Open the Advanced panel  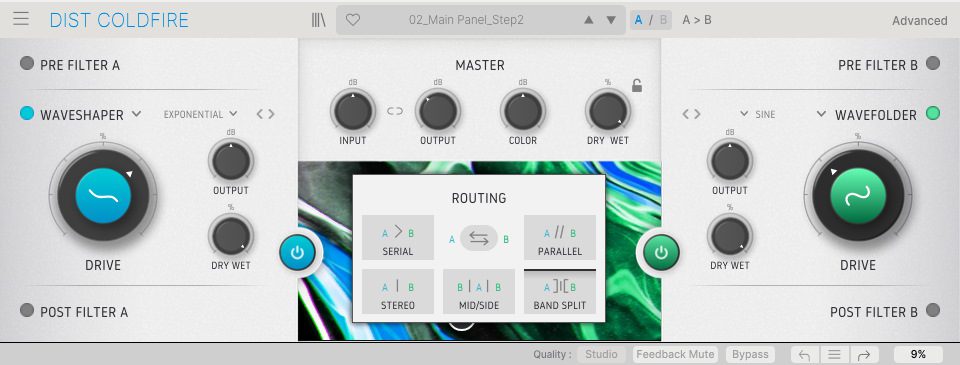[x=920, y=20]
